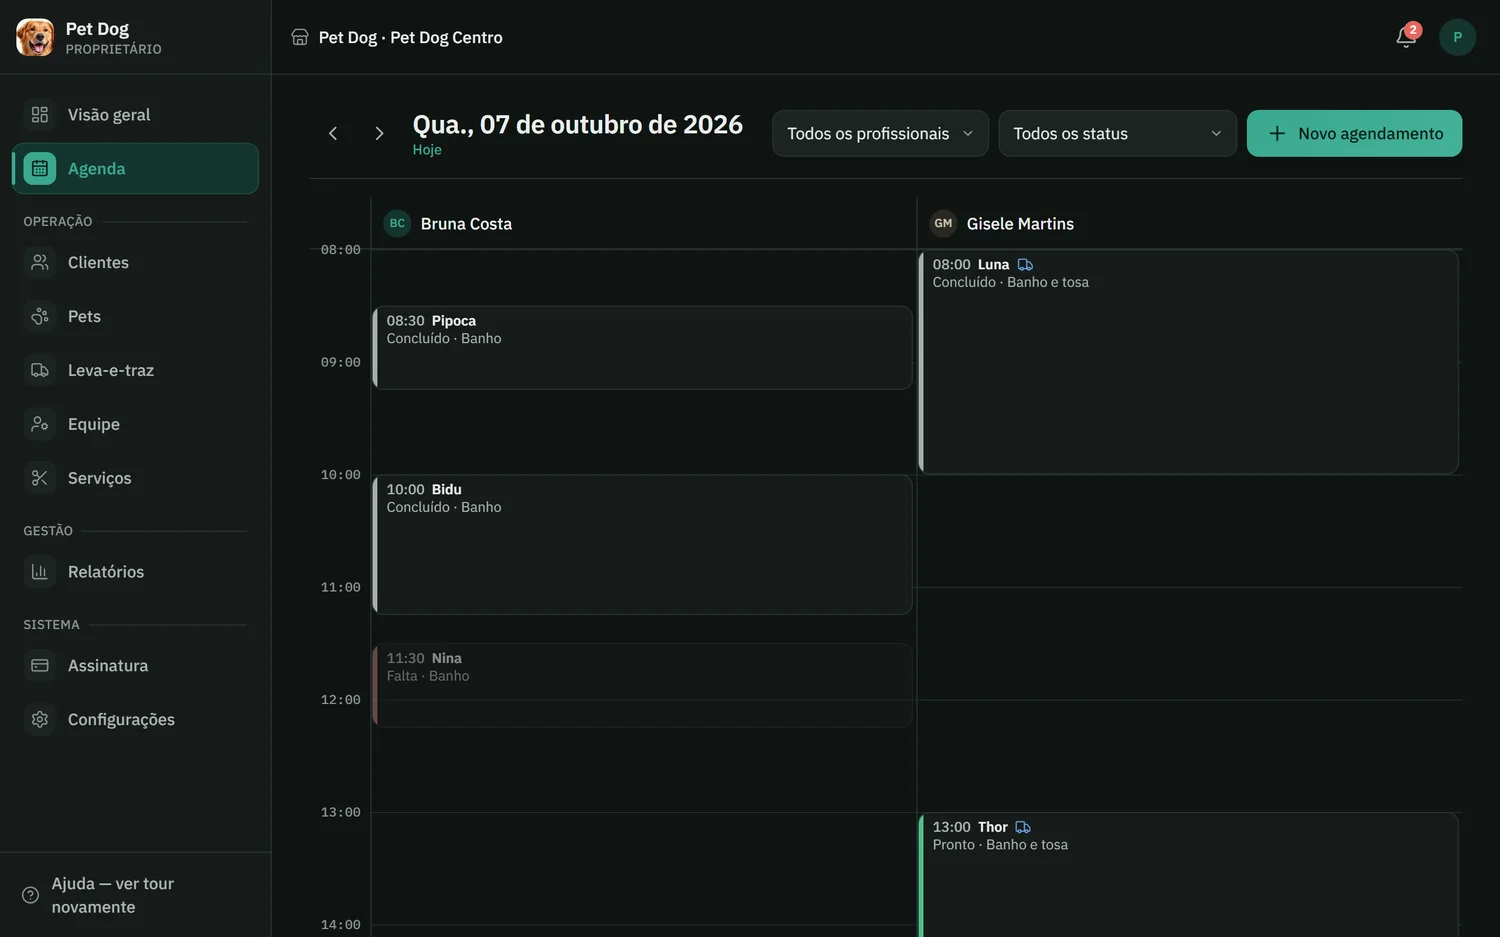
Task: Open the Relatórios menu label
Action: tap(106, 572)
